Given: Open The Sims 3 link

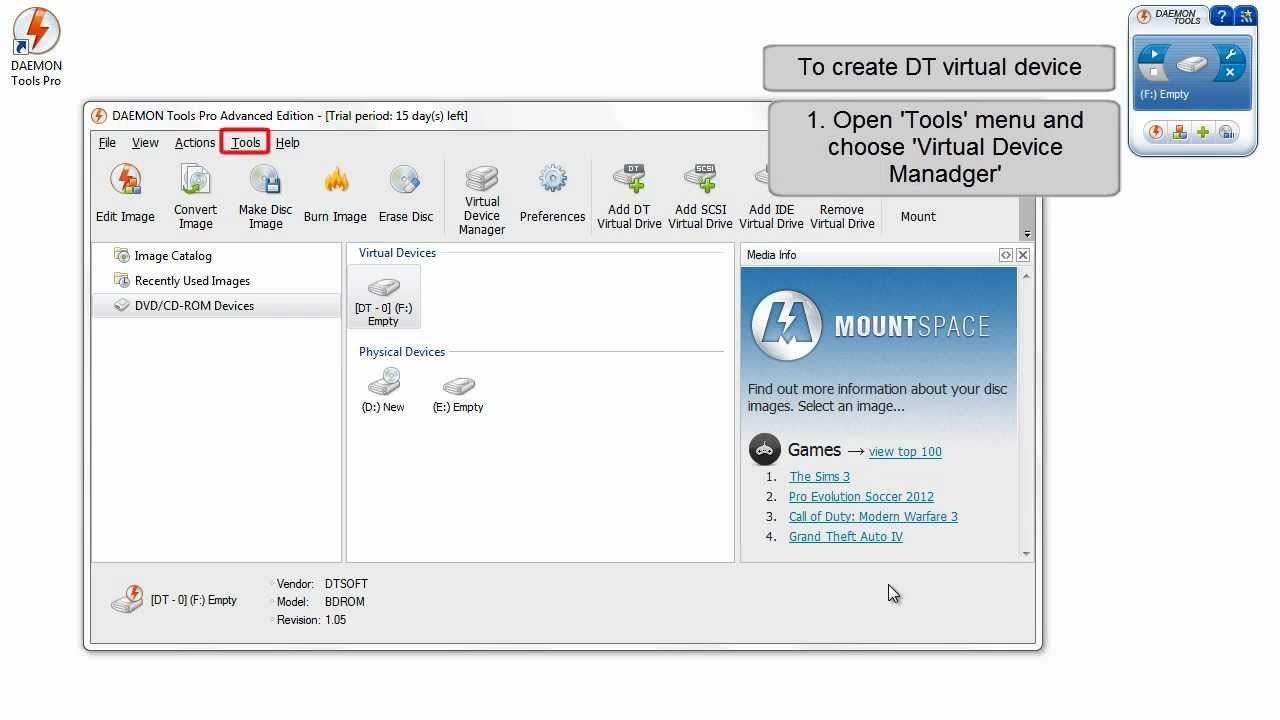Looking at the screenshot, I should [x=819, y=477].
